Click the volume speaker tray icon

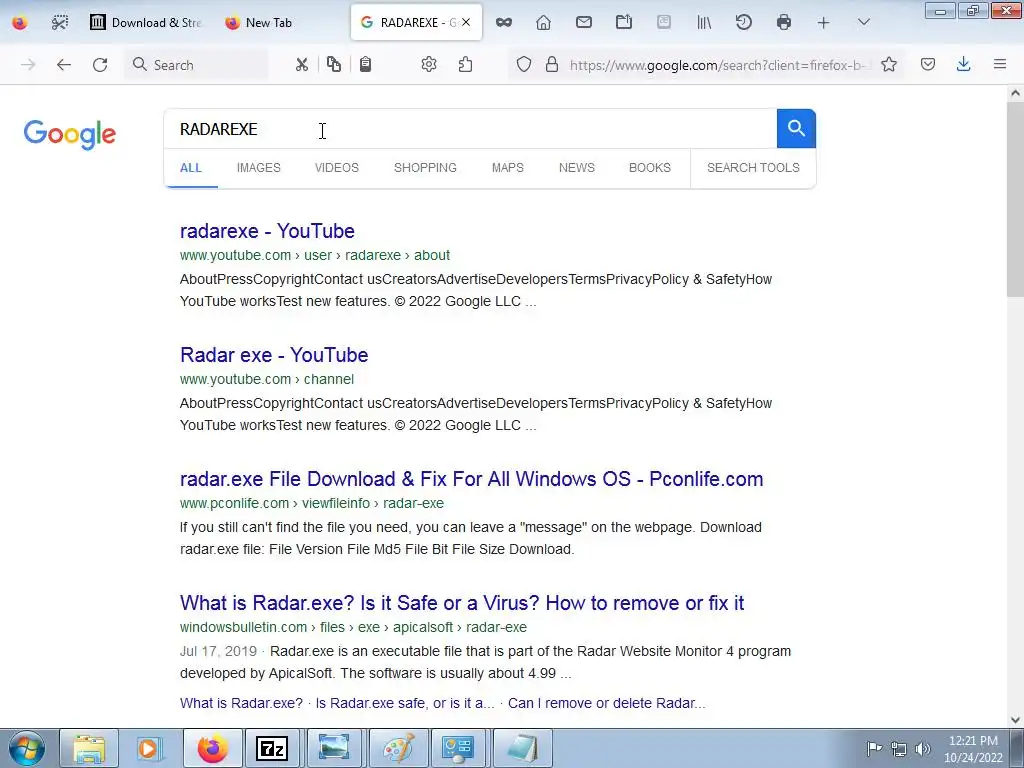pyautogui.click(x=922, y=749)
